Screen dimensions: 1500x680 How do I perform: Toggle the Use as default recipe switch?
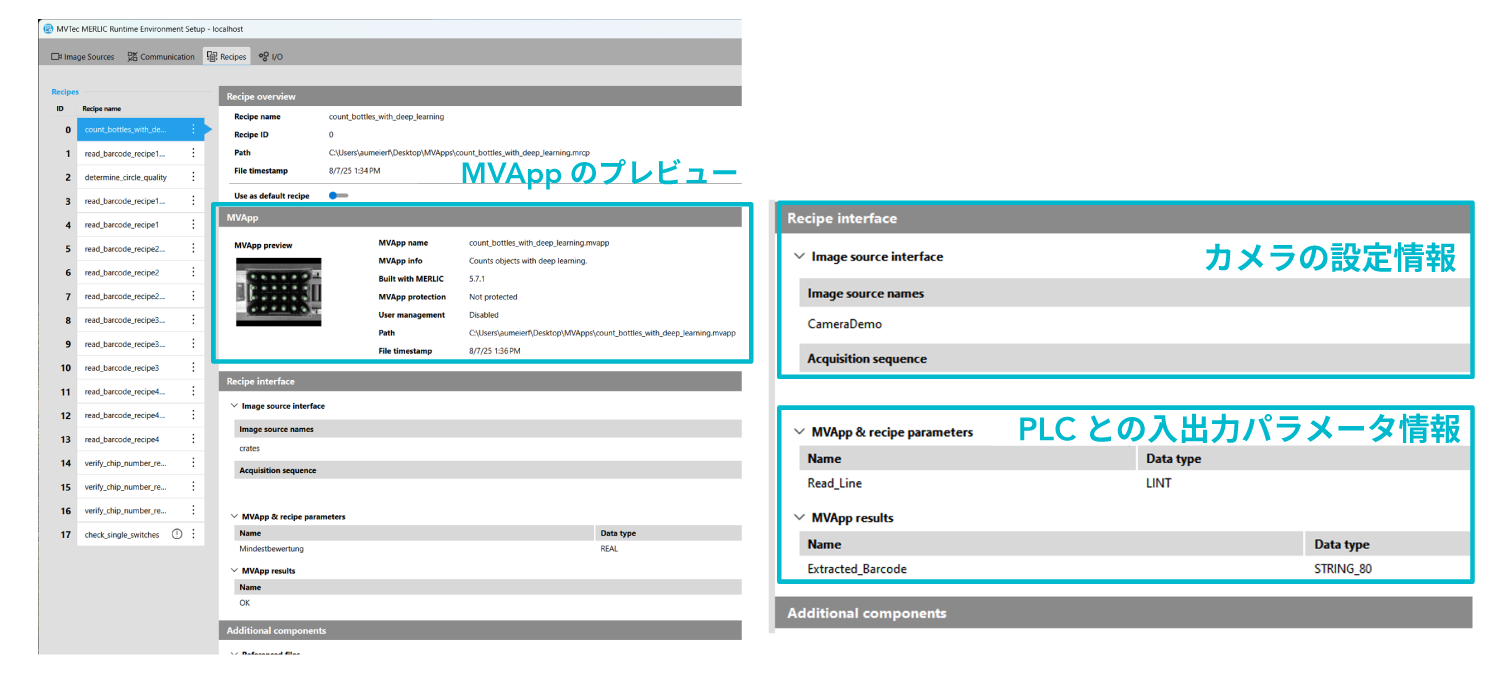click(x=338, y=196)
